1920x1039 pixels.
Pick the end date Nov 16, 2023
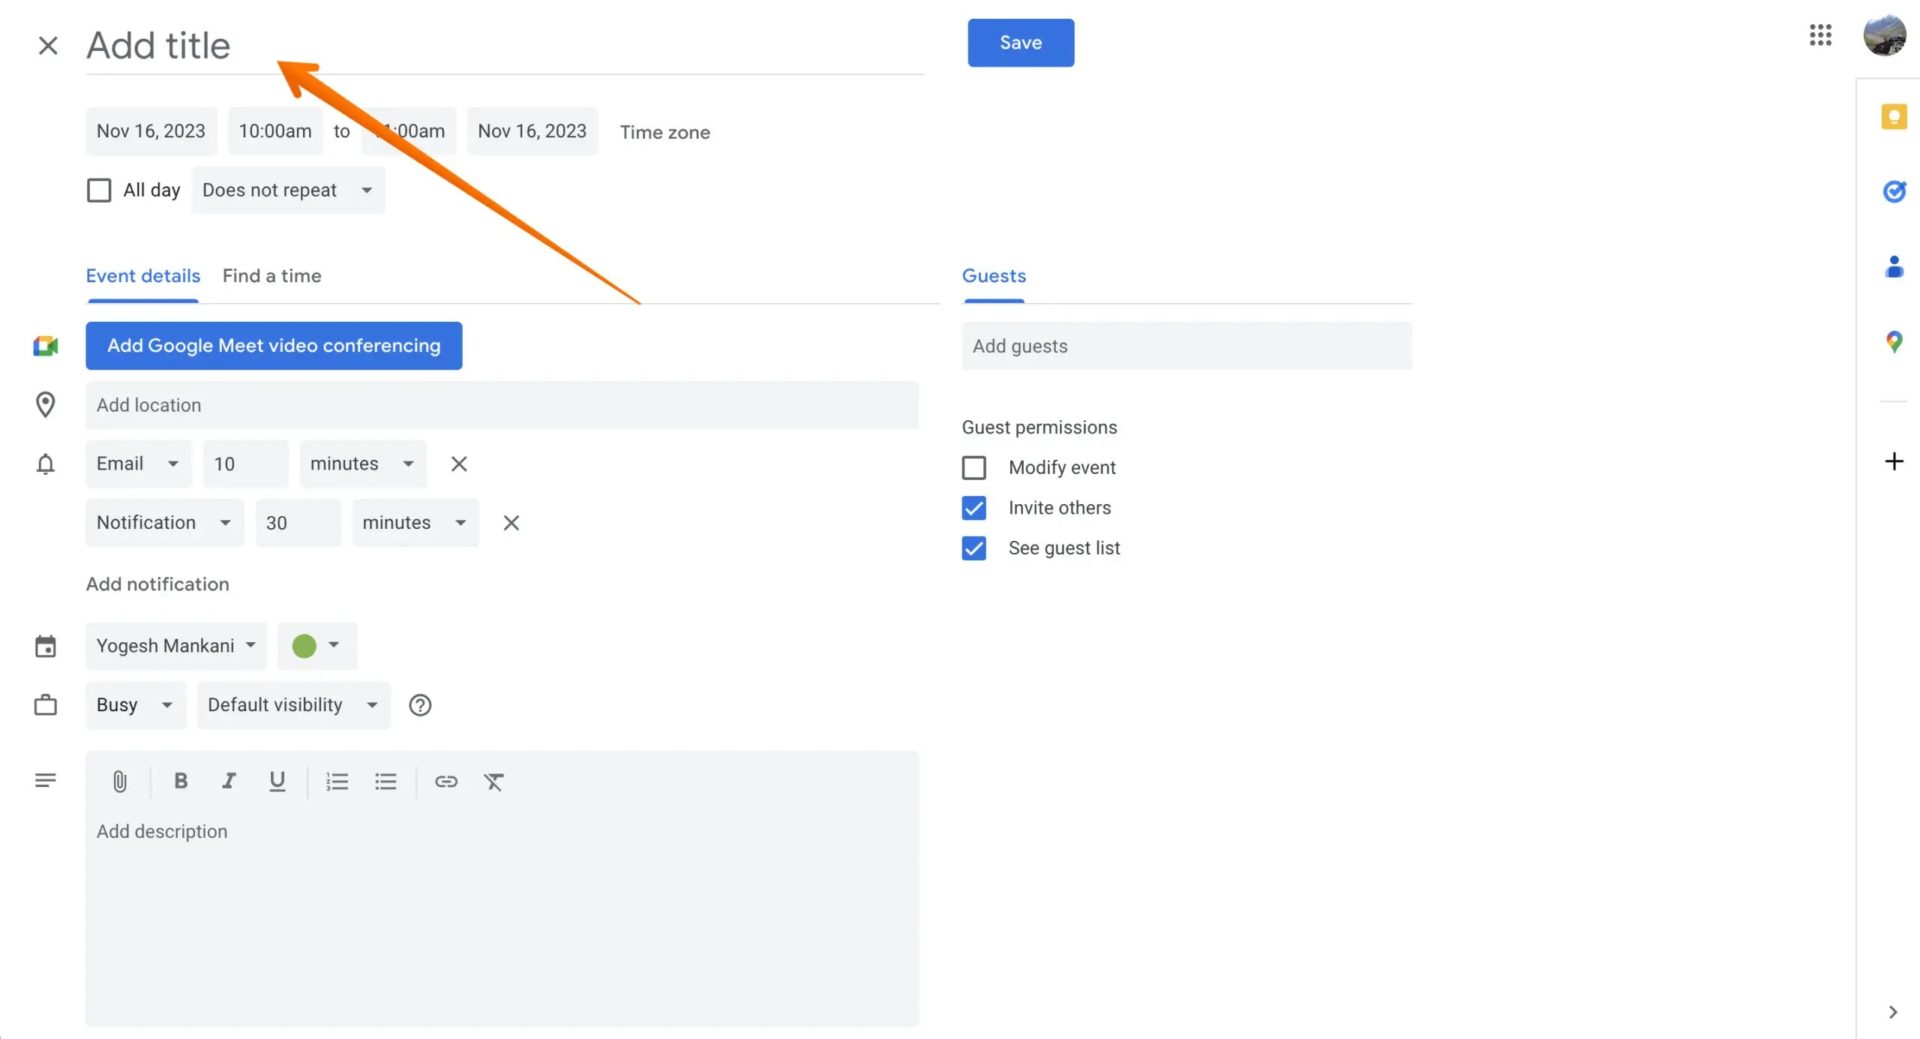pos(532,131)
